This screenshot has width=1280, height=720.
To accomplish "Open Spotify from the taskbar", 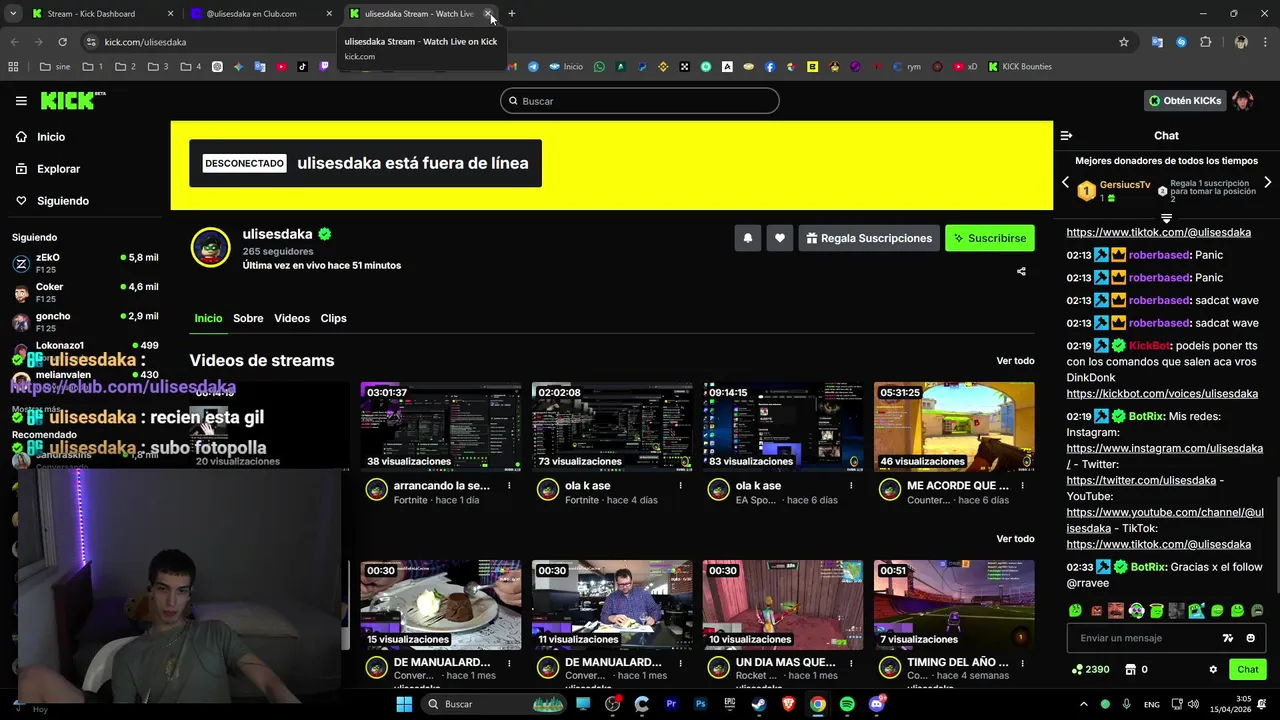I will coord(847,704).
